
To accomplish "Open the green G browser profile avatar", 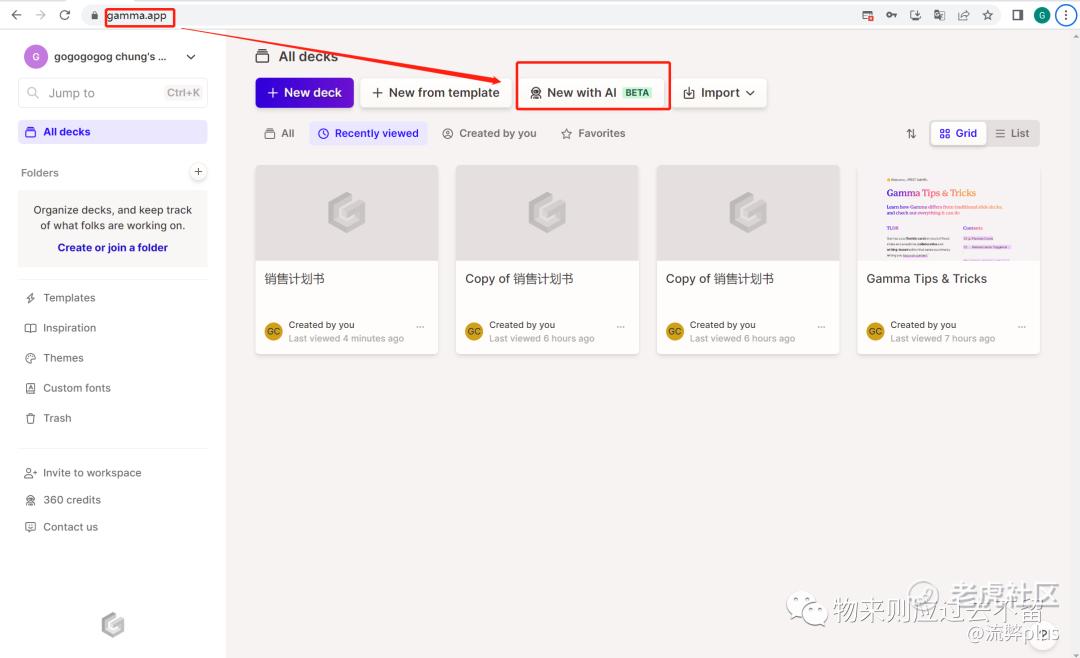I will pyautogui.click(x=1041, y=15).
